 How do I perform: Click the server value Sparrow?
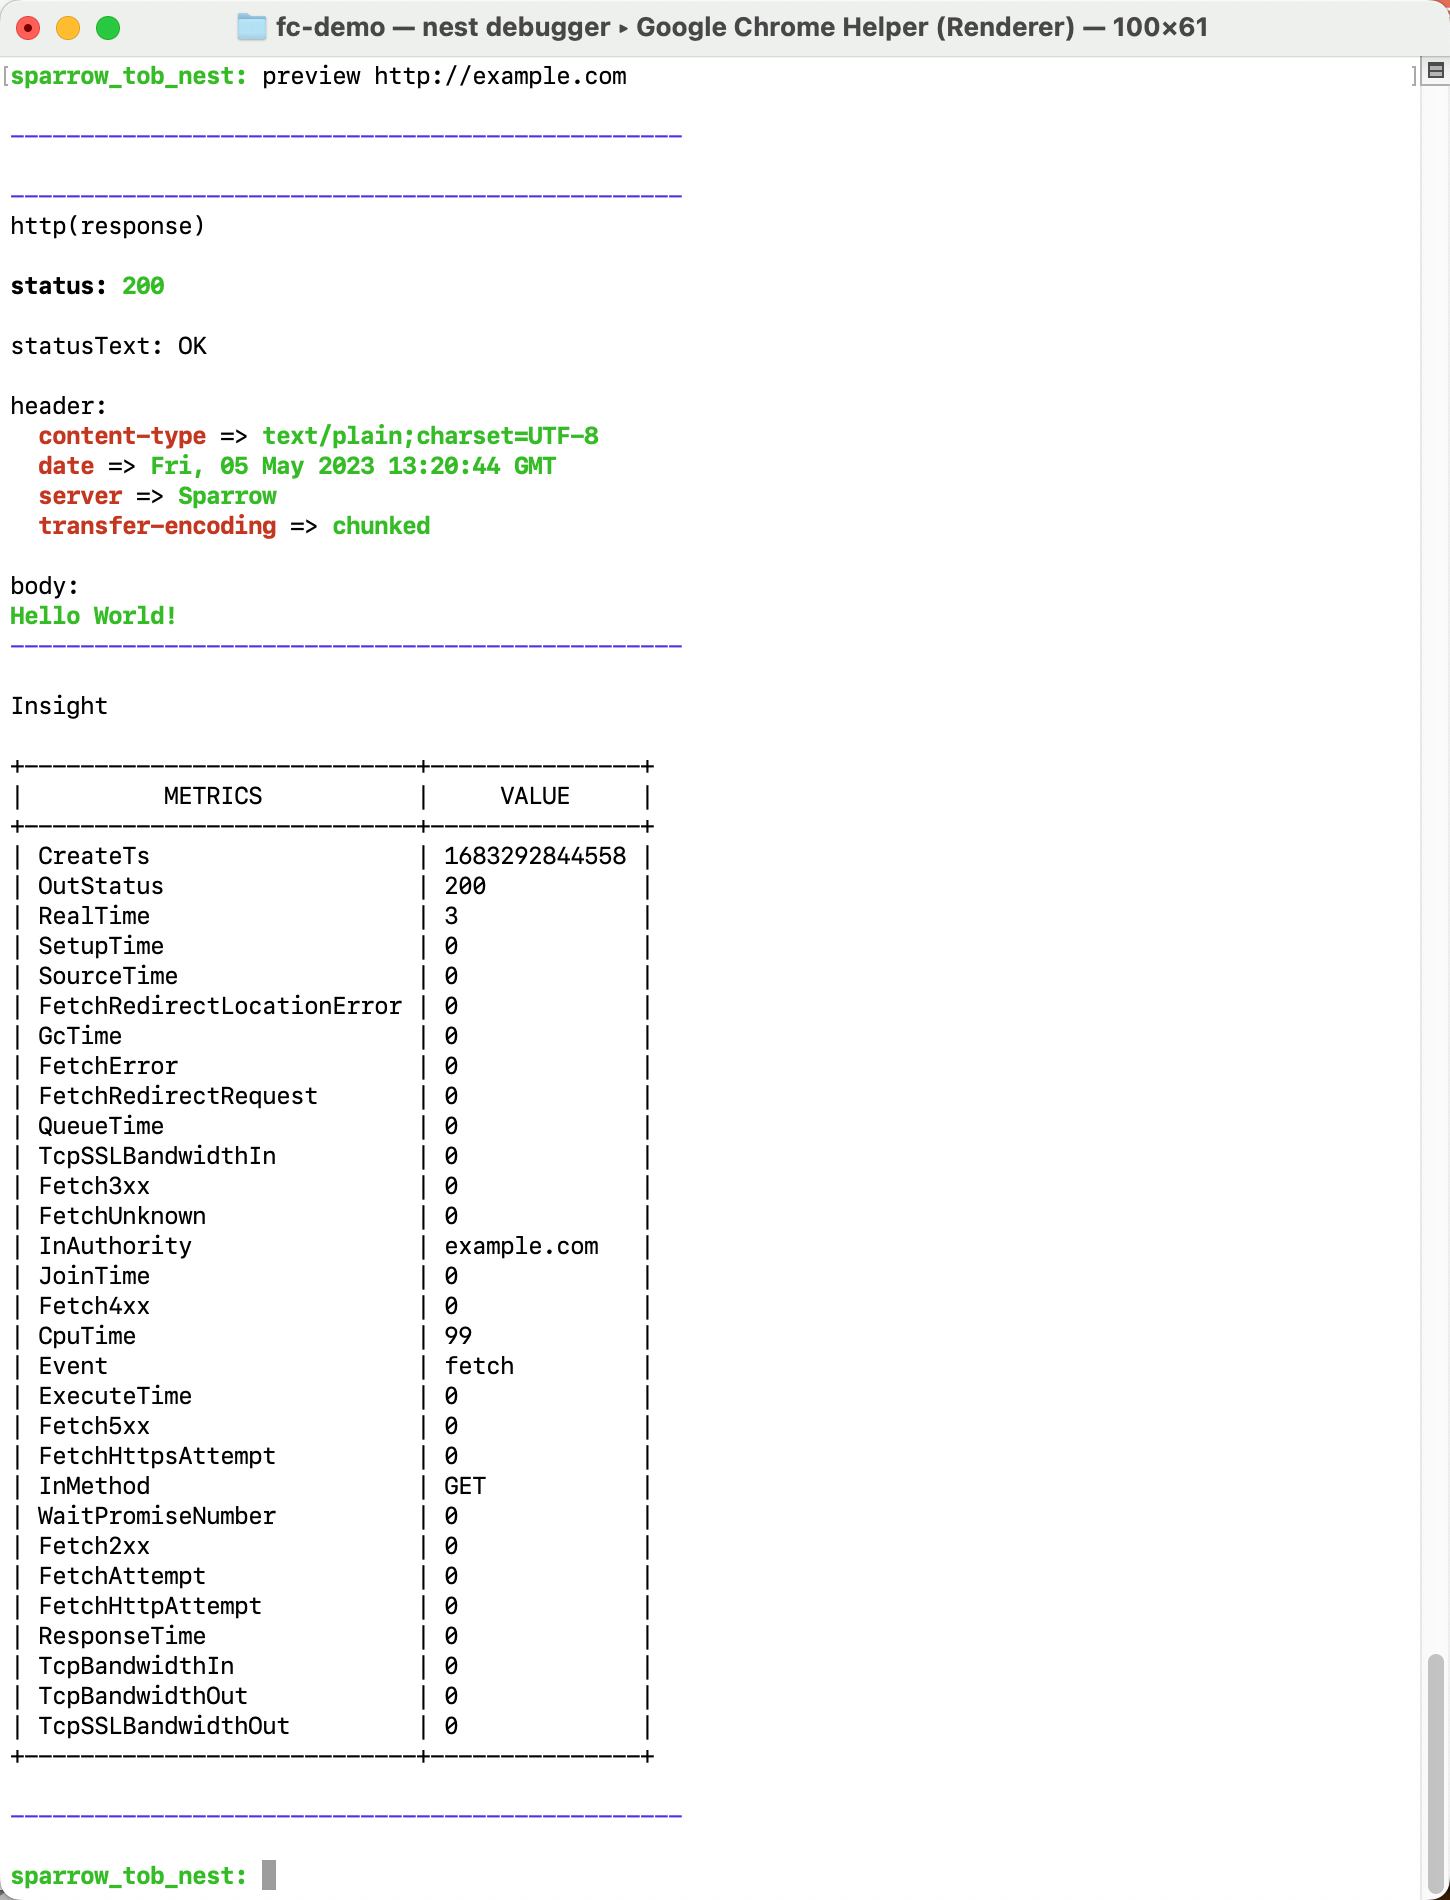(x=227, y=496)
